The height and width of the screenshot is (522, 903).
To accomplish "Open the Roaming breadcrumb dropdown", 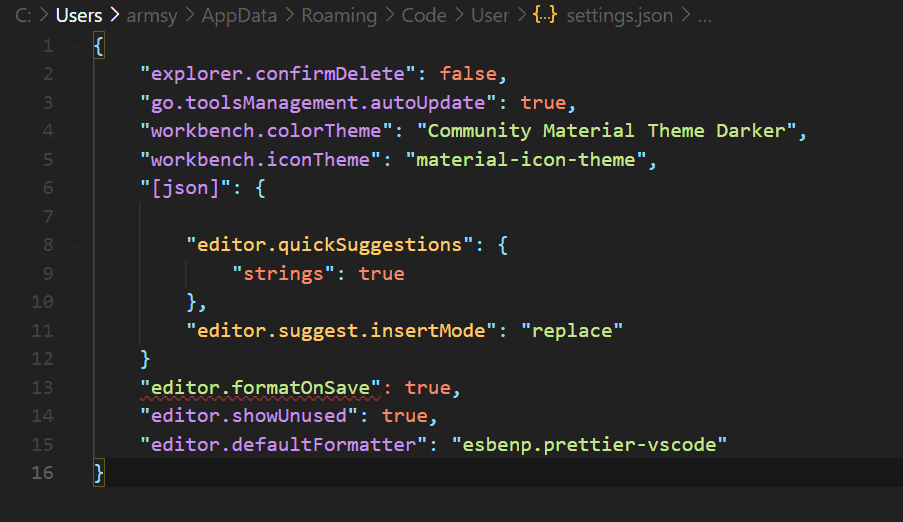I will pyautogui.click(x=338, y=16).
